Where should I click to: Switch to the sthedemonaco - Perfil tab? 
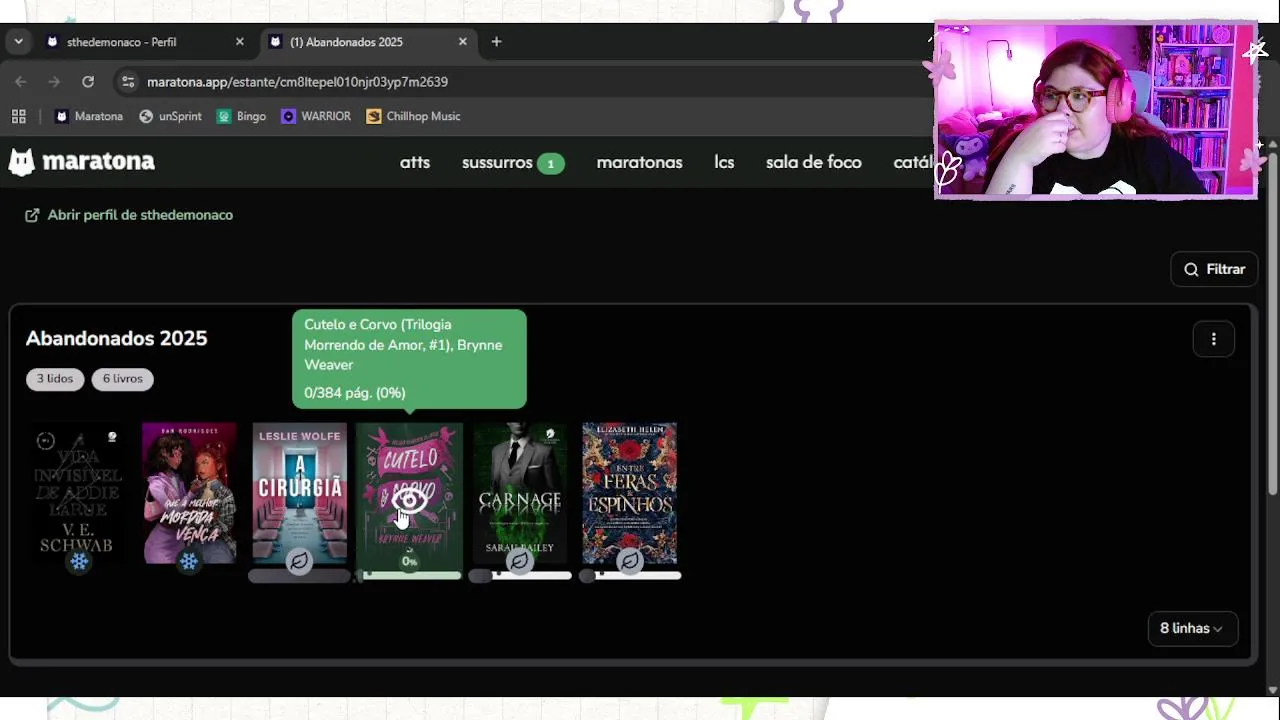(x=146, y=42)
